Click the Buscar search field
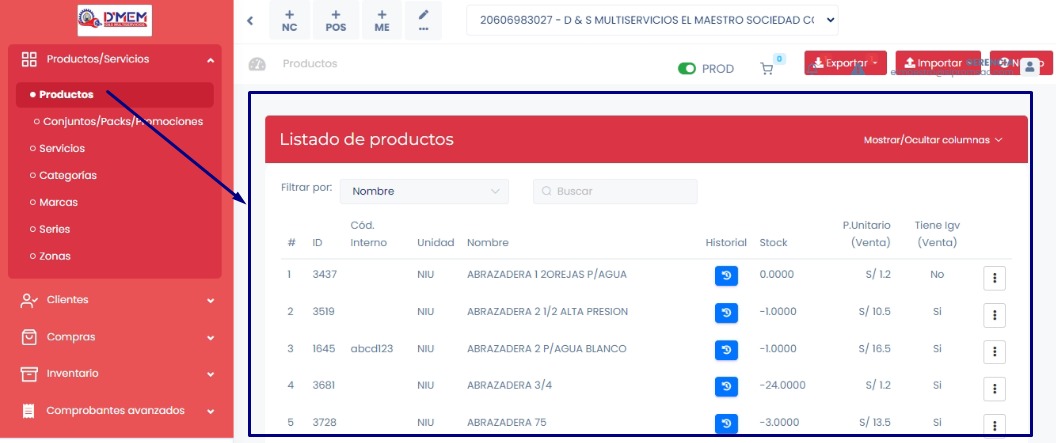This screenshot has width=1056, height=443. click(x=615, y=191)
